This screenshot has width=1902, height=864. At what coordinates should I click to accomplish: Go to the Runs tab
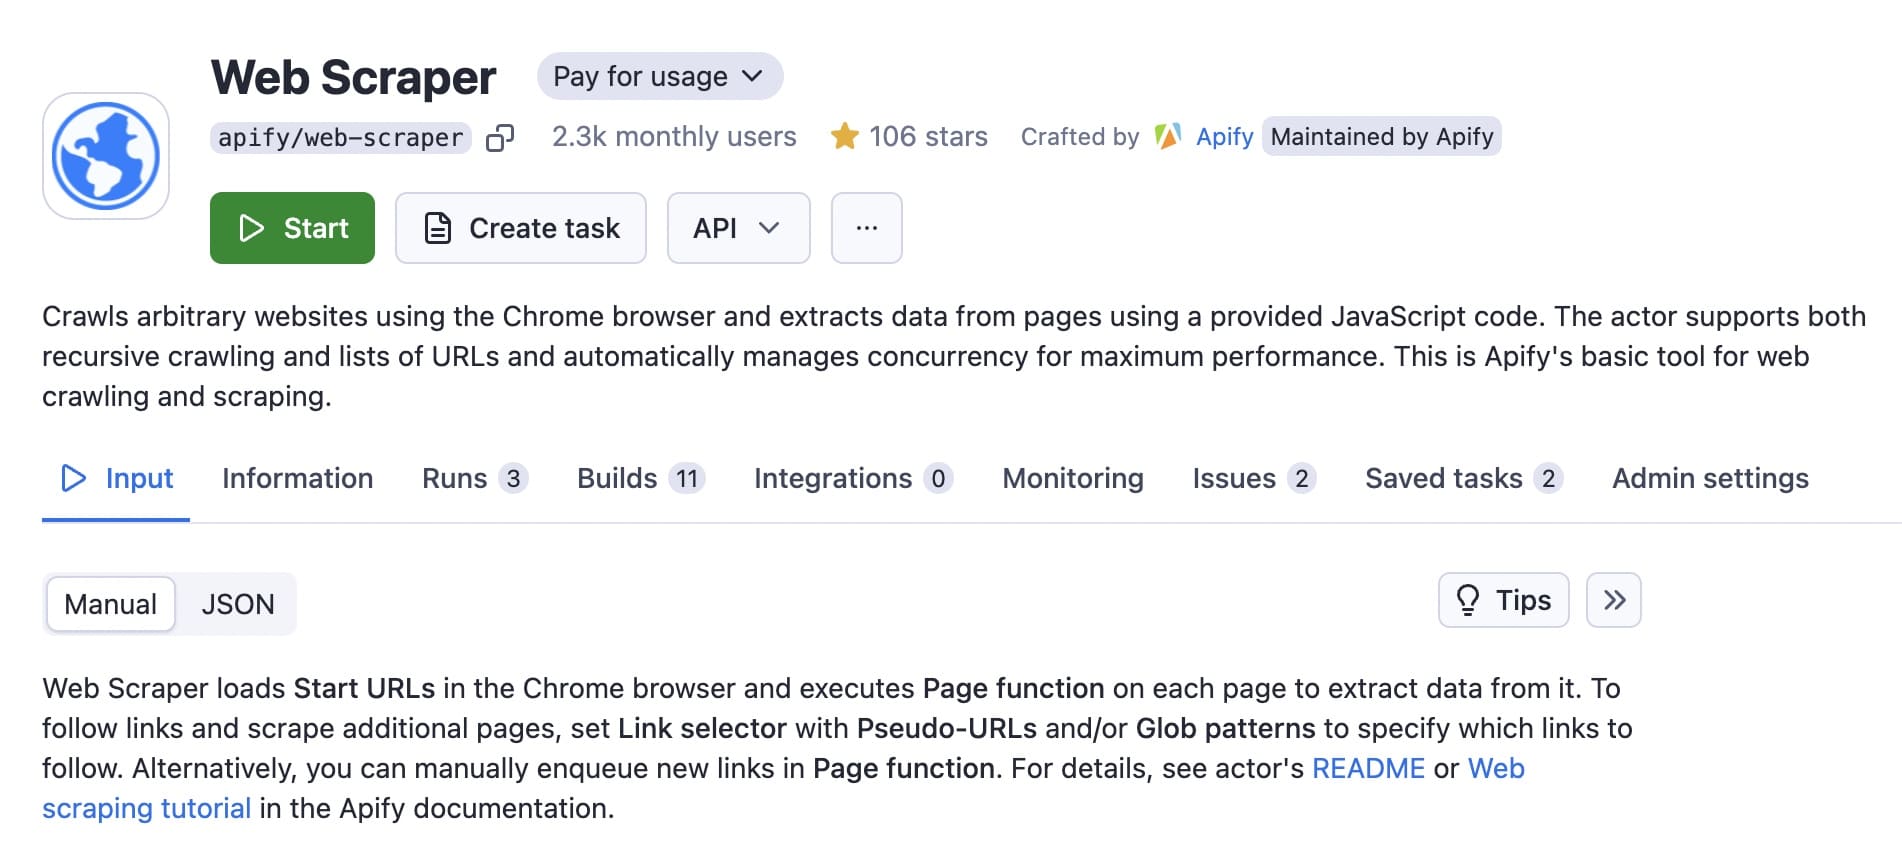click(x=475, y=478)
